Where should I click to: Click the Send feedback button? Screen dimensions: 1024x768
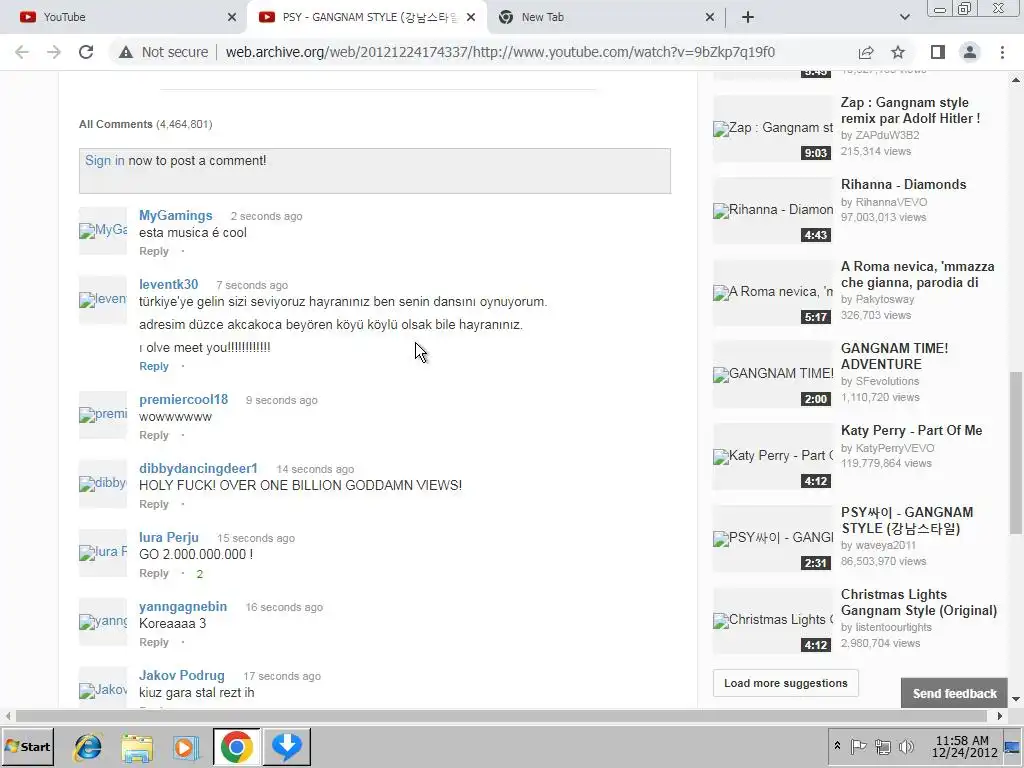click(954, 694)
